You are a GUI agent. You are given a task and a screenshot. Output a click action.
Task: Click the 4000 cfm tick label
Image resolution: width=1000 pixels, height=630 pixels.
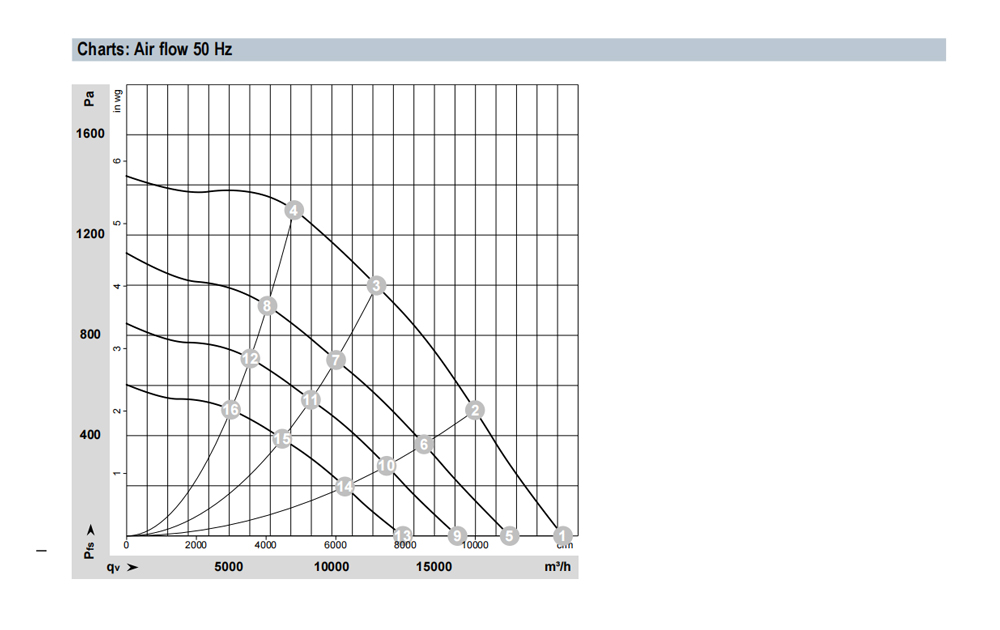[265, 545]
